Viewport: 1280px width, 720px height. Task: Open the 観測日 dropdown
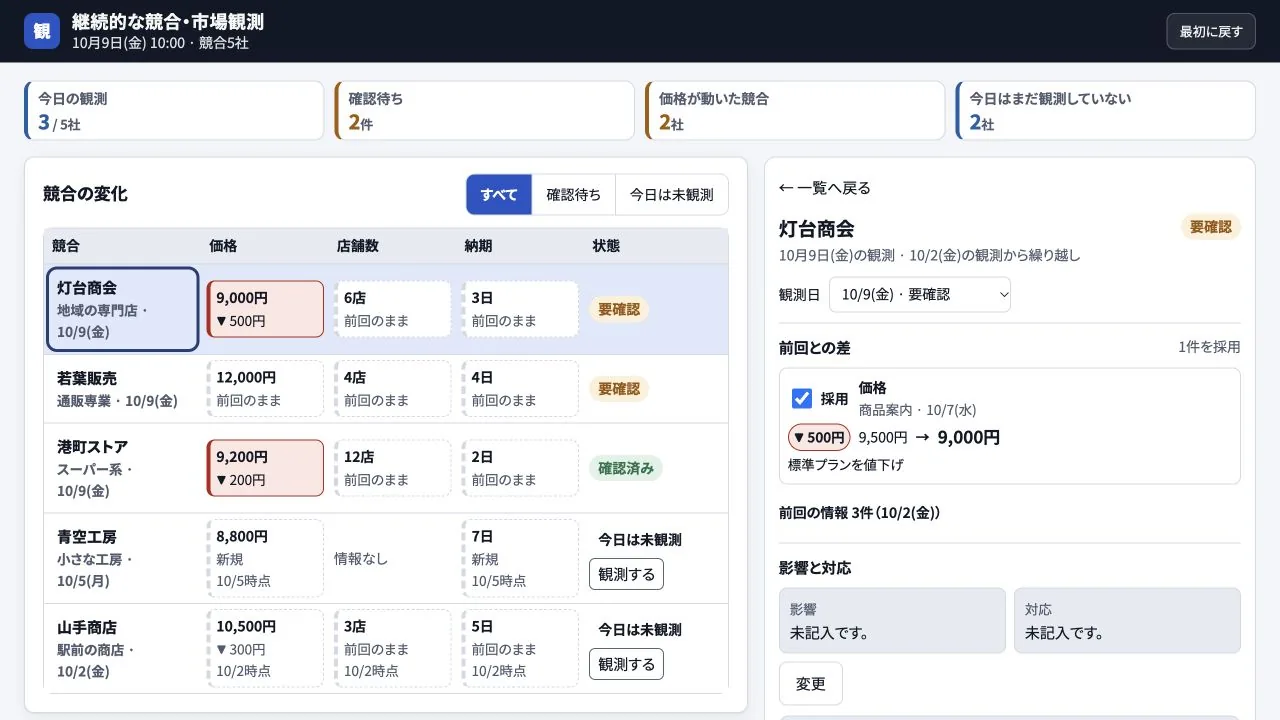tap(920, 295)
